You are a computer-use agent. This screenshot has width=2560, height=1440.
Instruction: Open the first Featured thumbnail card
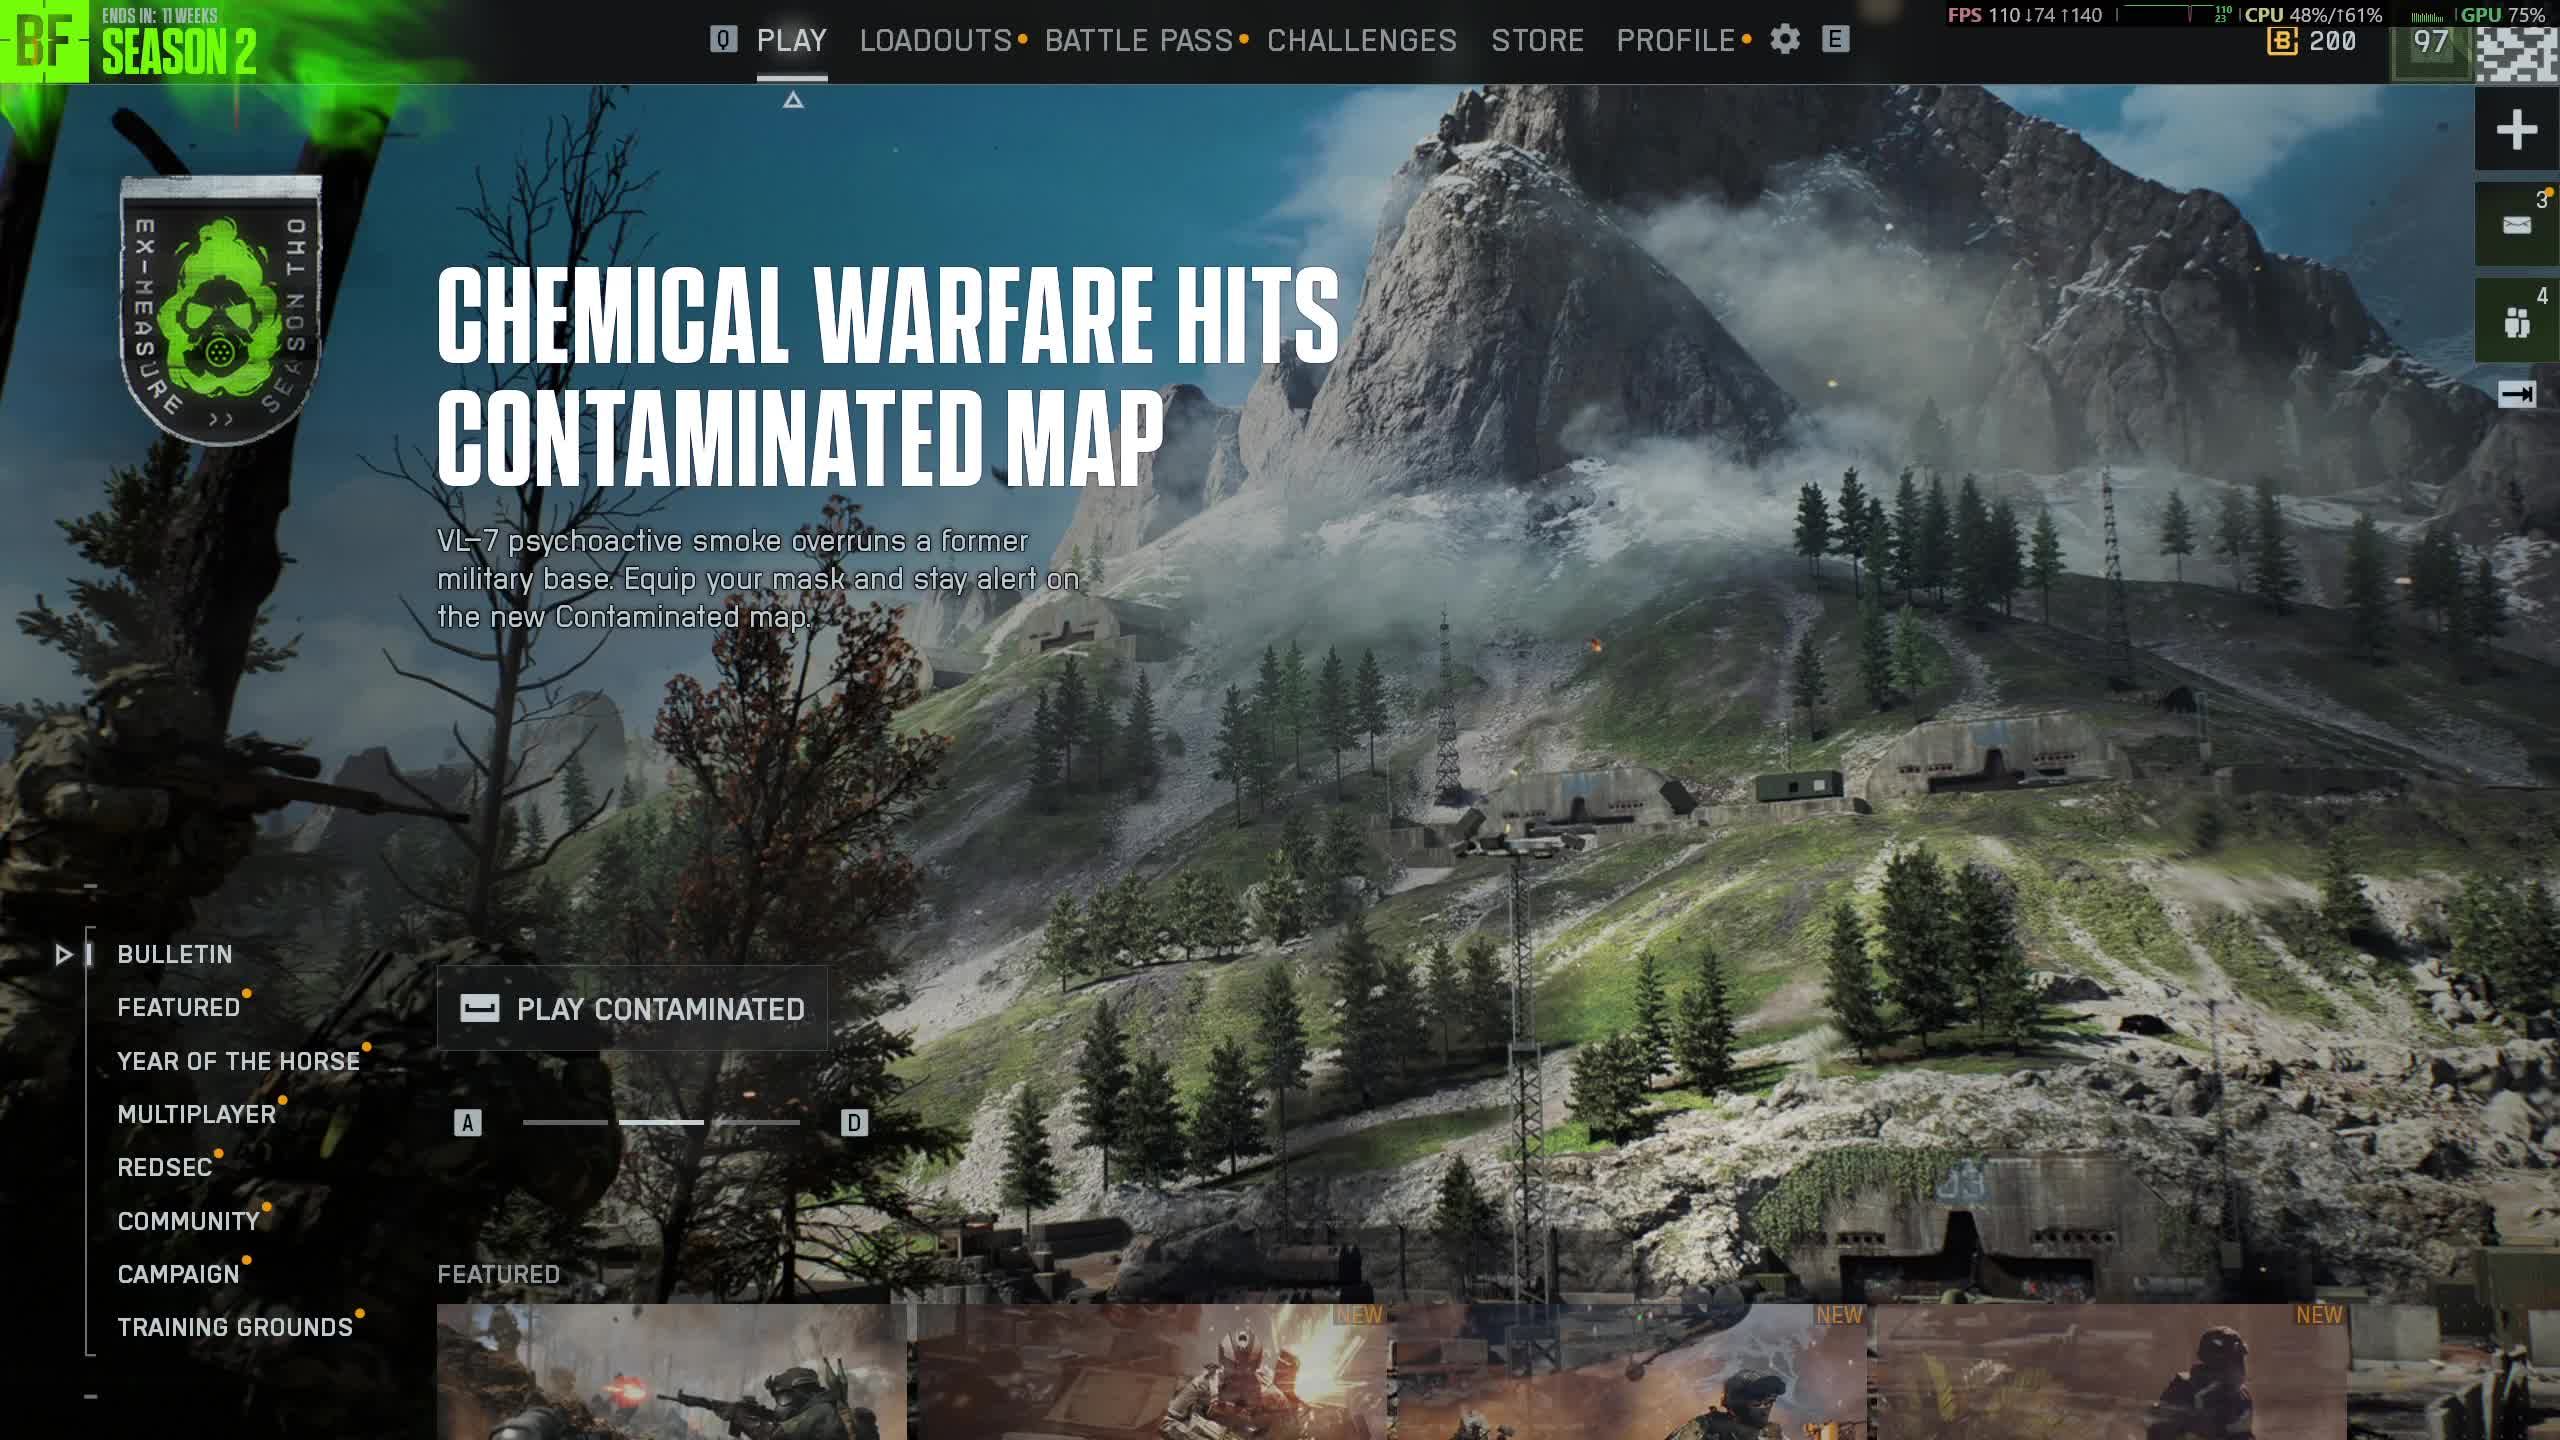click(671, 1372)
